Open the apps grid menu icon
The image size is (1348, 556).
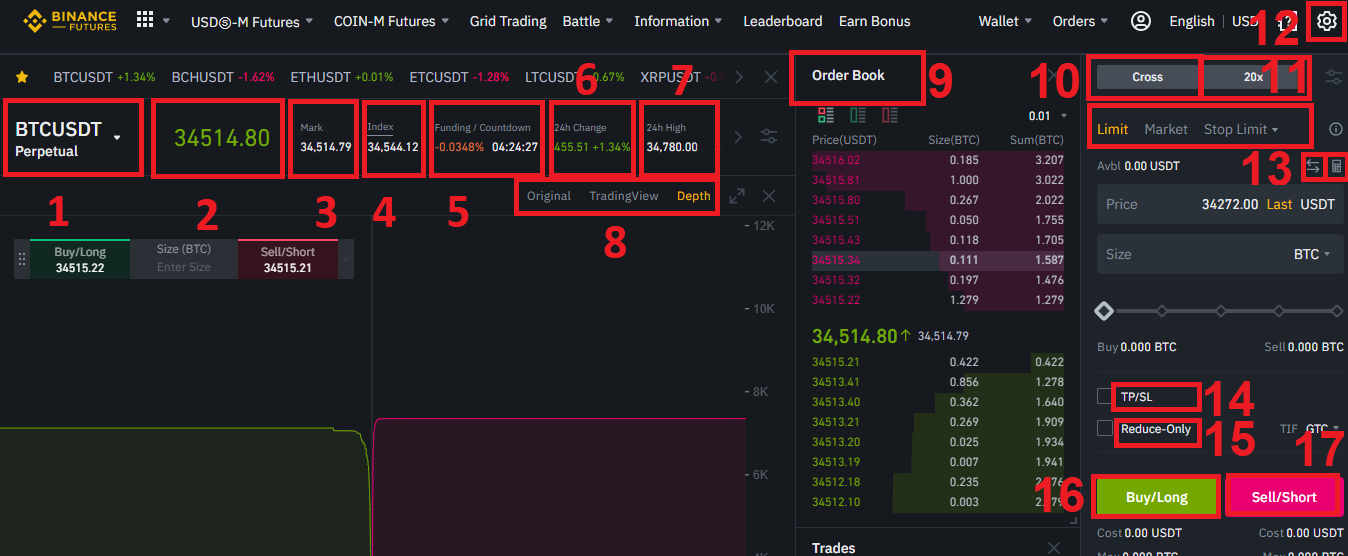click(x=145, y=20)
